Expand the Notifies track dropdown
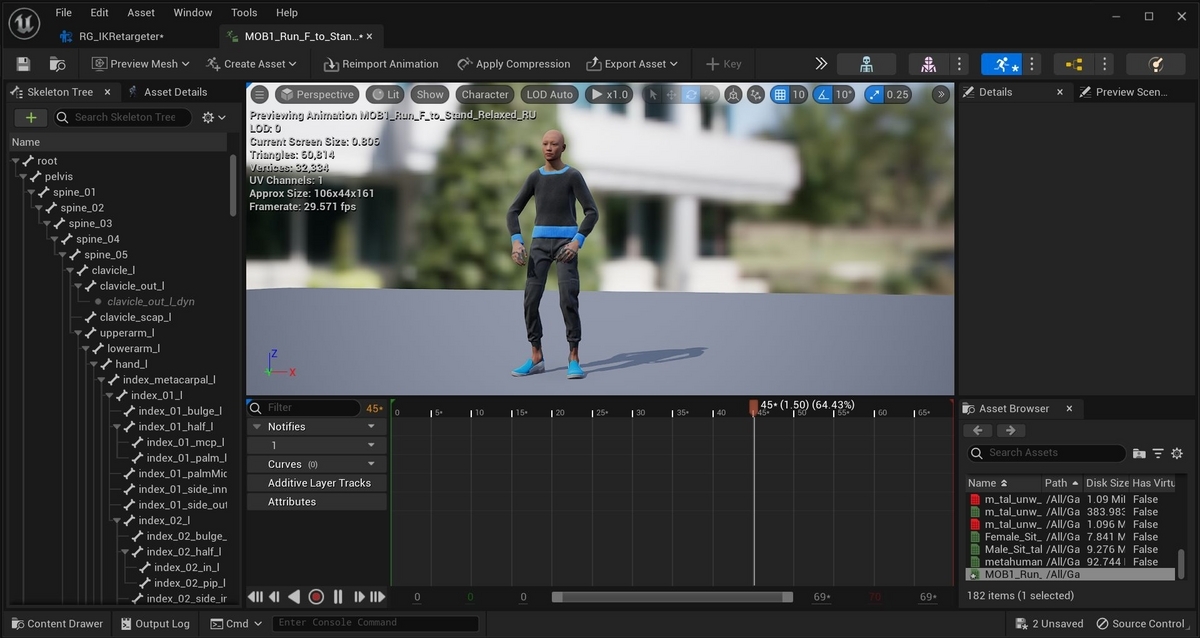The width and height of the screenshot is (1200, 638). click(371, 426)
